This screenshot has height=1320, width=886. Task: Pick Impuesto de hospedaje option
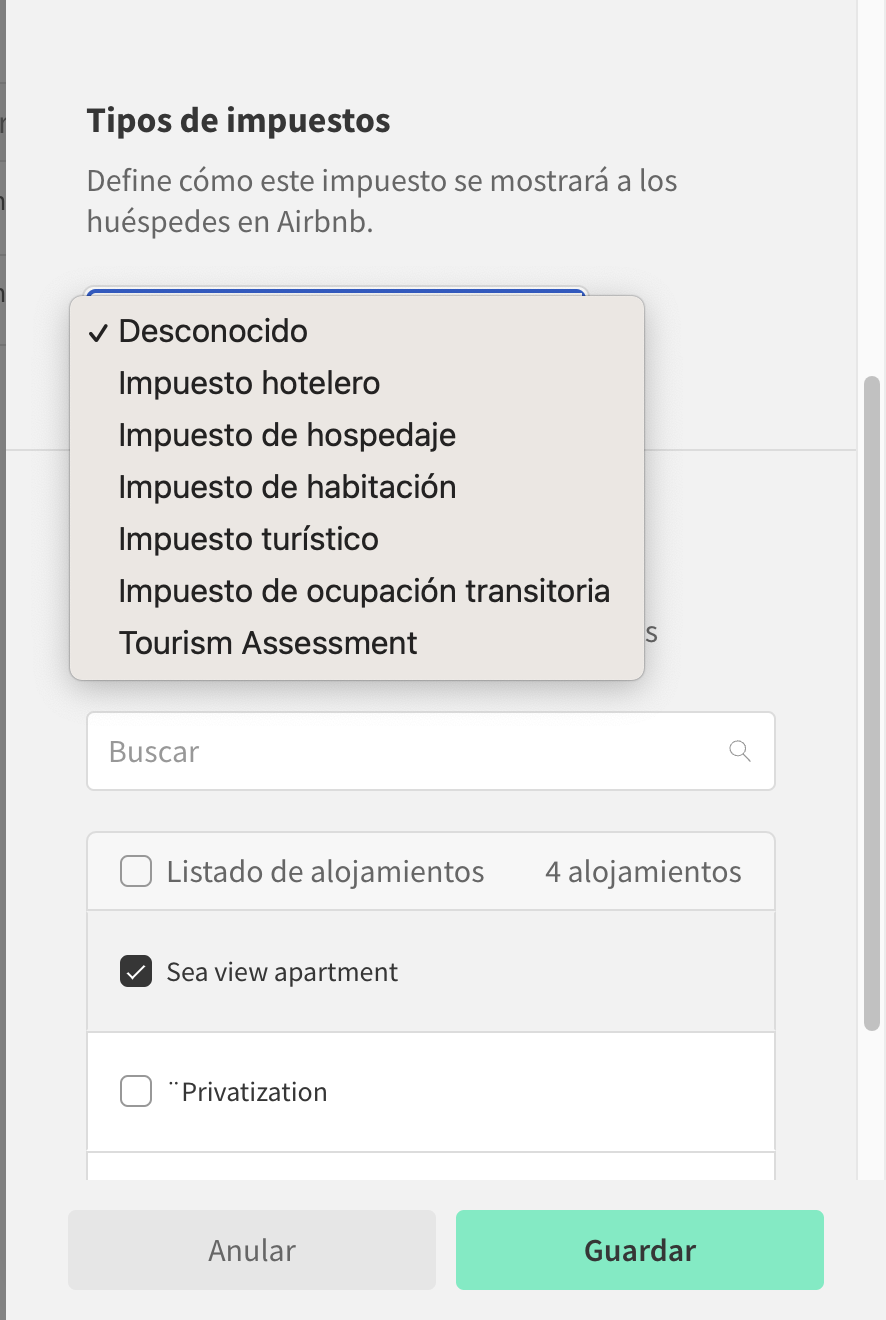click(287, 435)
